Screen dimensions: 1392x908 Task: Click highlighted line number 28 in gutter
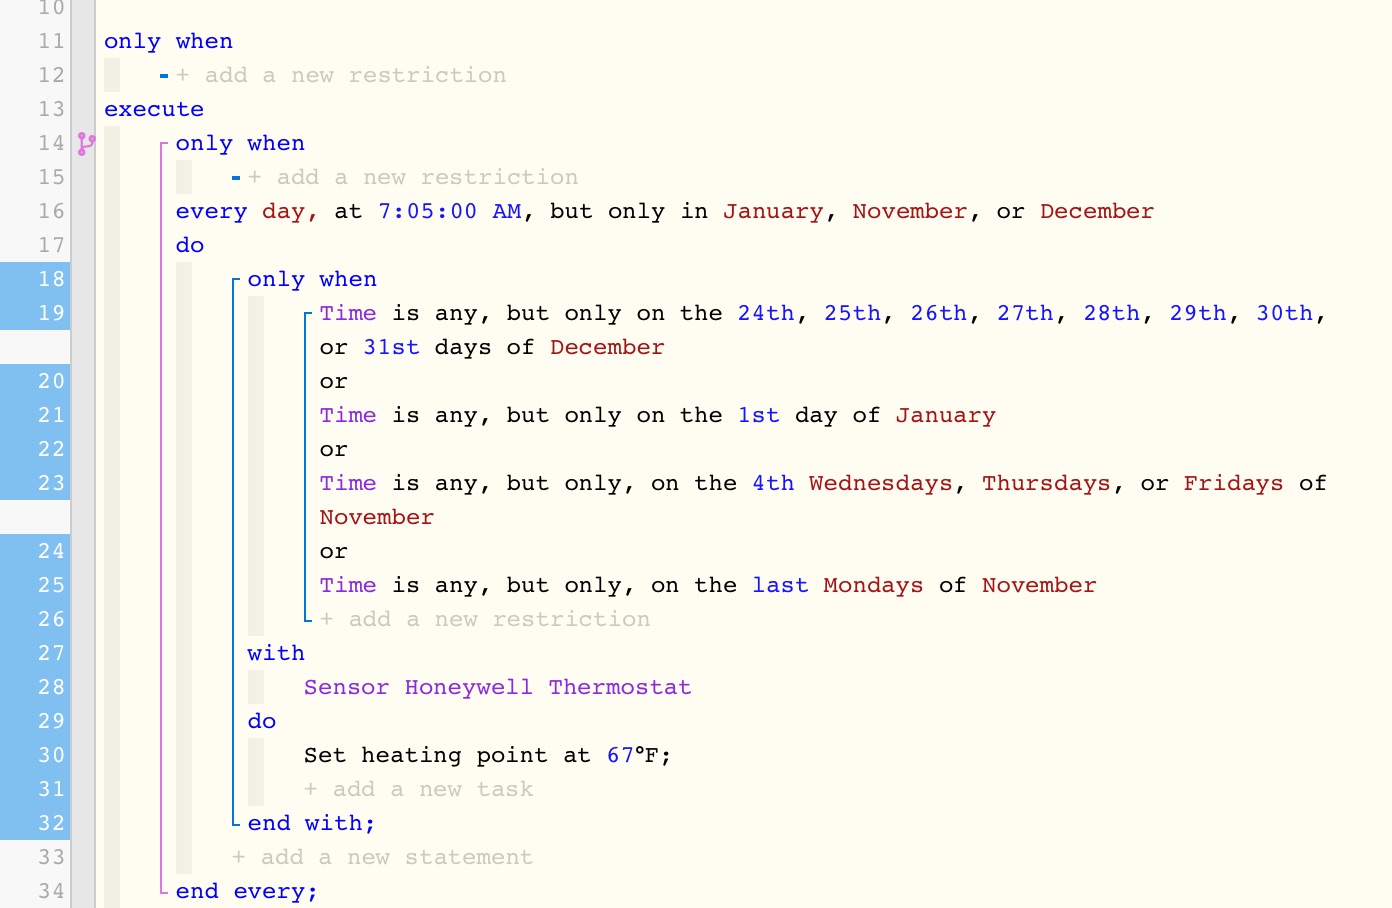click(x=51, y=687)
